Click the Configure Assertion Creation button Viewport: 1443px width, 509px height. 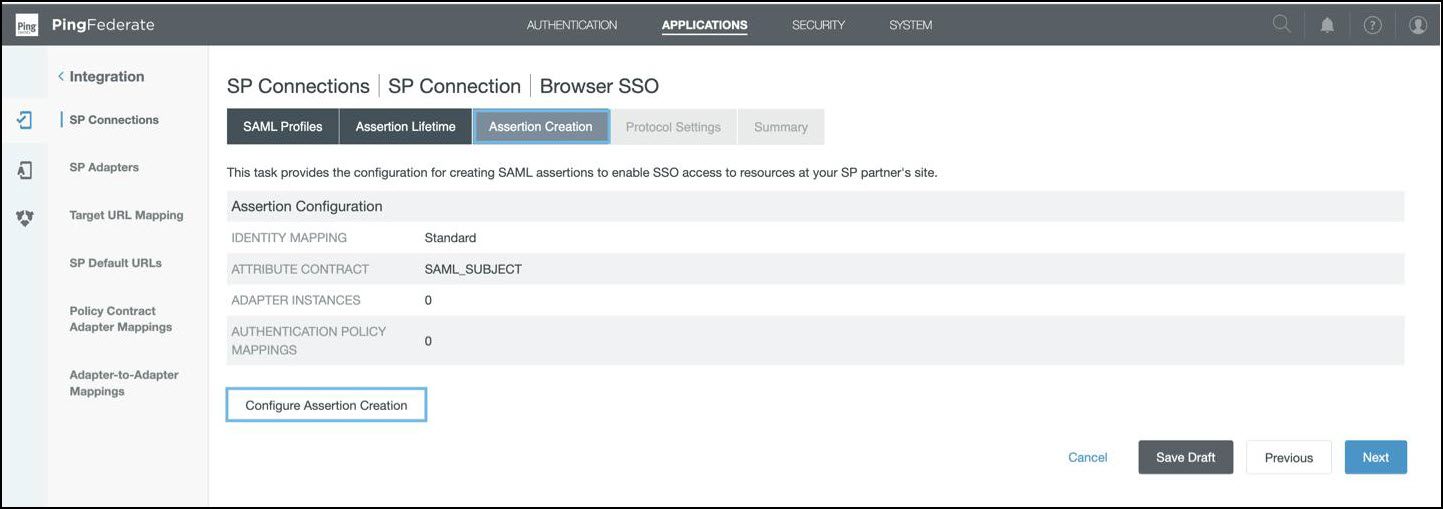tap(326, 405)
